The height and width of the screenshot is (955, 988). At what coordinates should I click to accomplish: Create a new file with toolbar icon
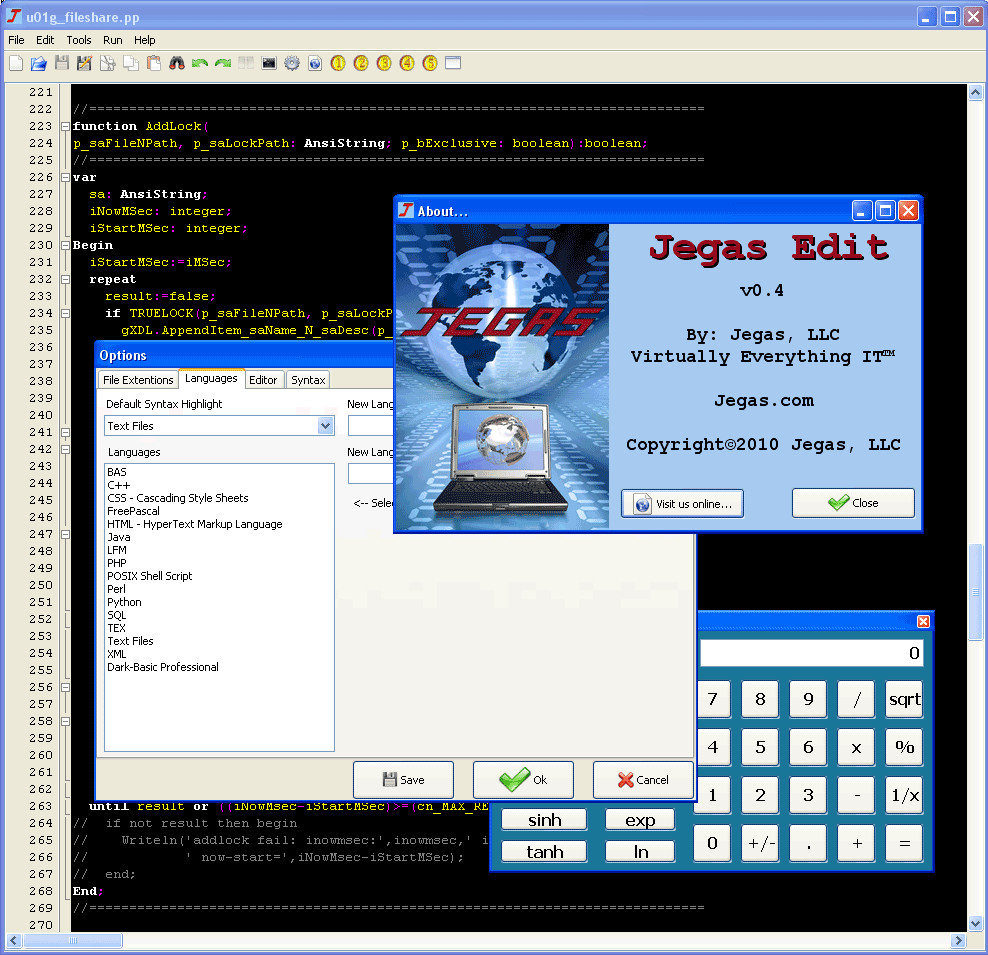pyautogui.click(x=16, y=63)
